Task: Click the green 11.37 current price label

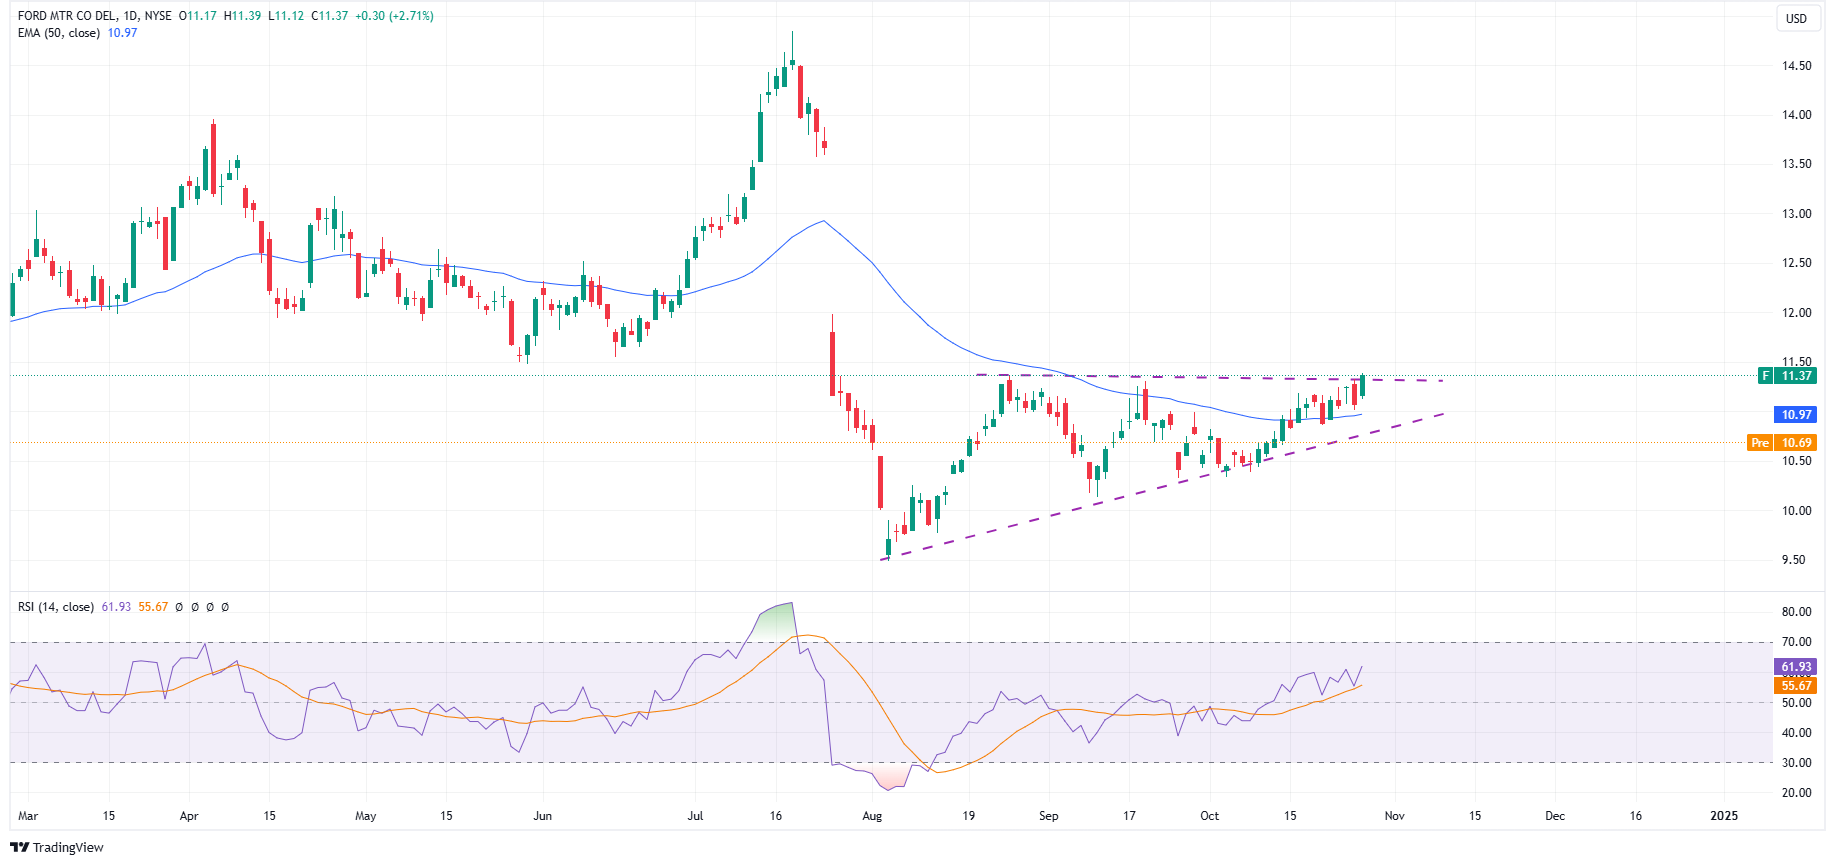Action: pos(1787,376)
